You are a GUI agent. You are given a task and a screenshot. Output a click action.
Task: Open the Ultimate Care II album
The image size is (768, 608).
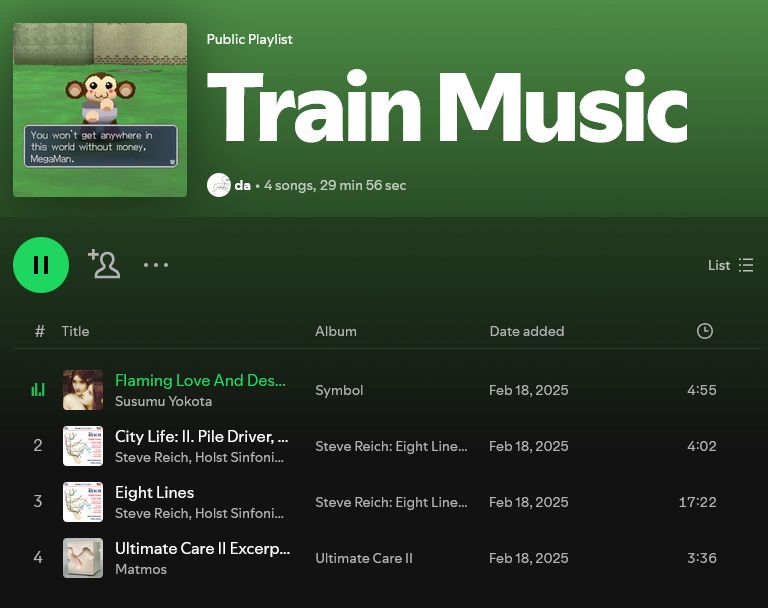[364, 559]
